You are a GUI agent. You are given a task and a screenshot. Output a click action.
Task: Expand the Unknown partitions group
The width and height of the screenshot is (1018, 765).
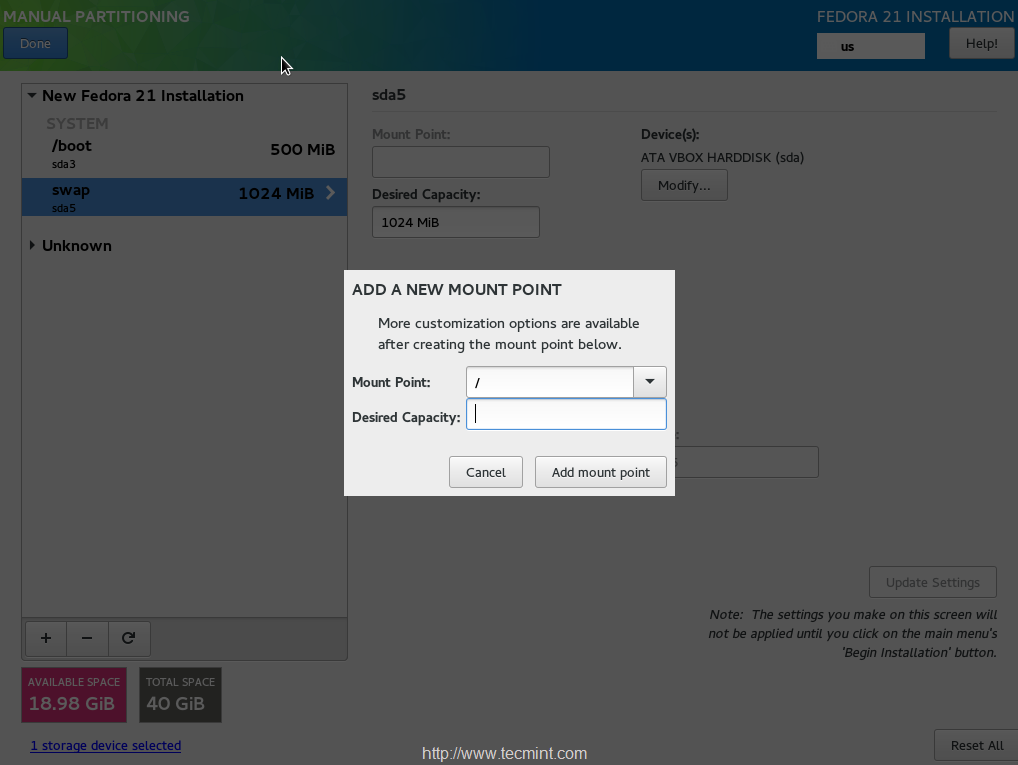[x=32, y=245]
